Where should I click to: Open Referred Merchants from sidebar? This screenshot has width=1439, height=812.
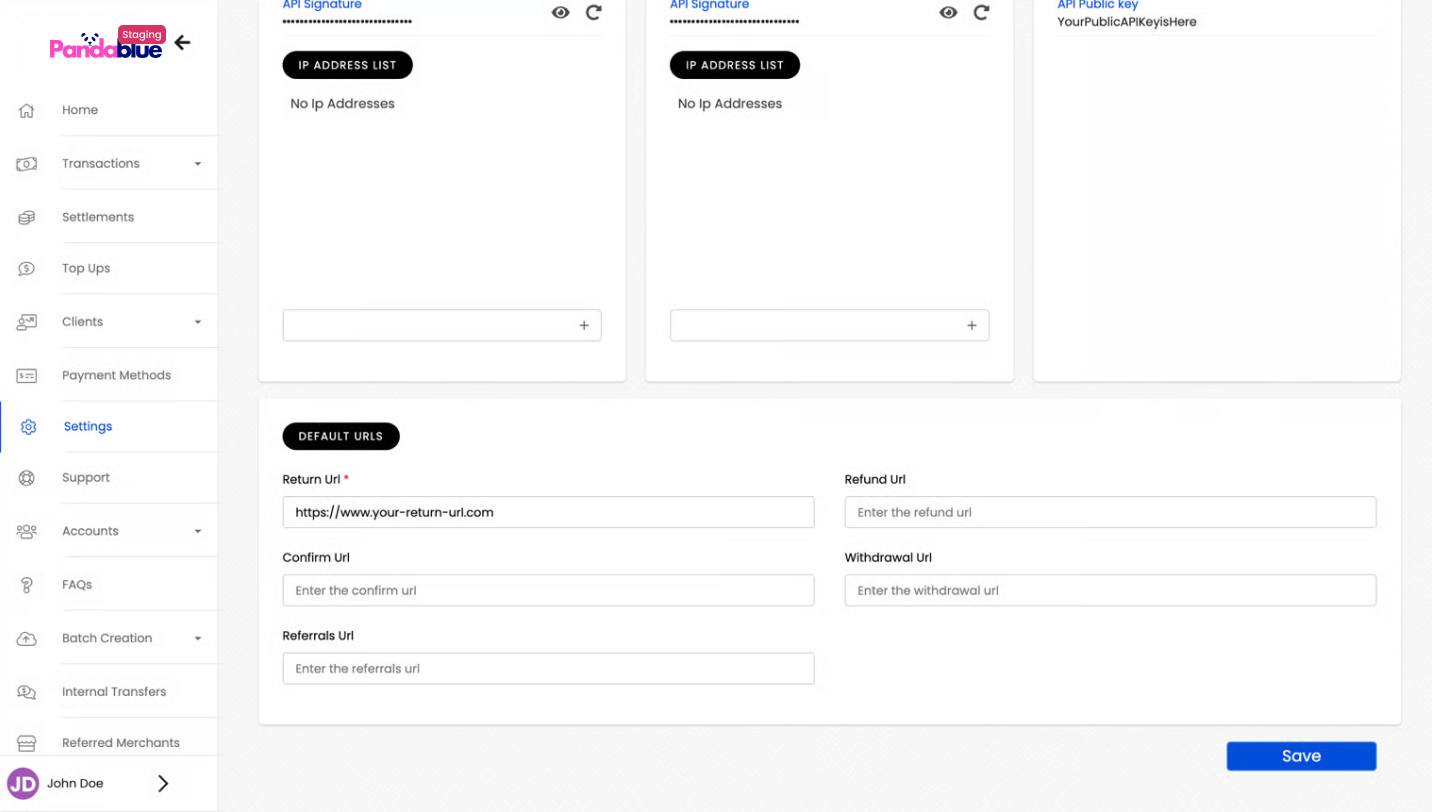click(120, 743)
